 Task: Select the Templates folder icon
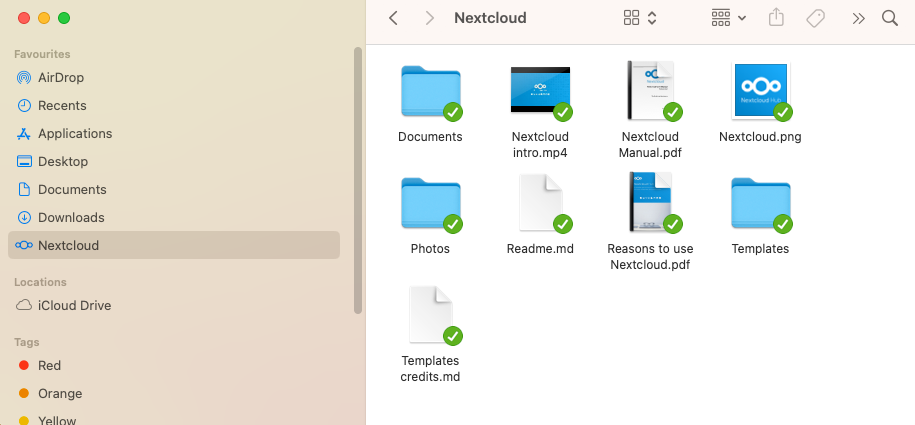[x=760, y=204]
